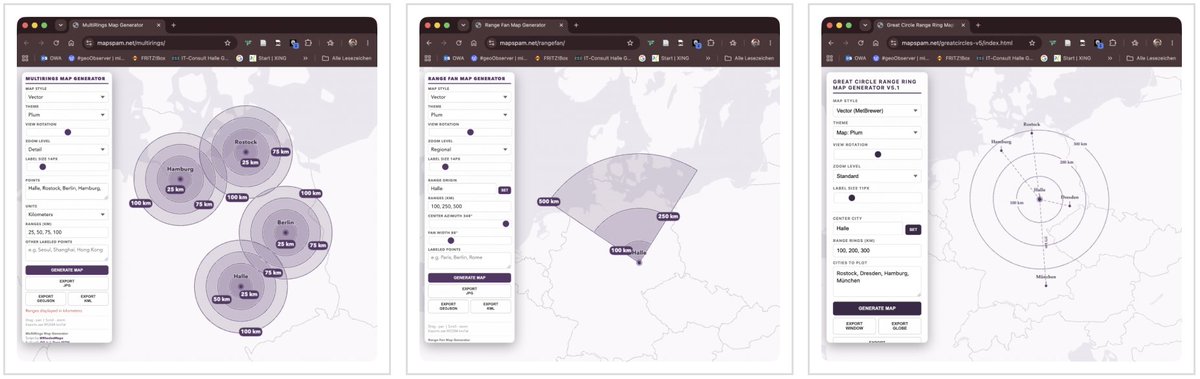Adjust Label Size slider in Great Circle panel

(x=853, y=198)
